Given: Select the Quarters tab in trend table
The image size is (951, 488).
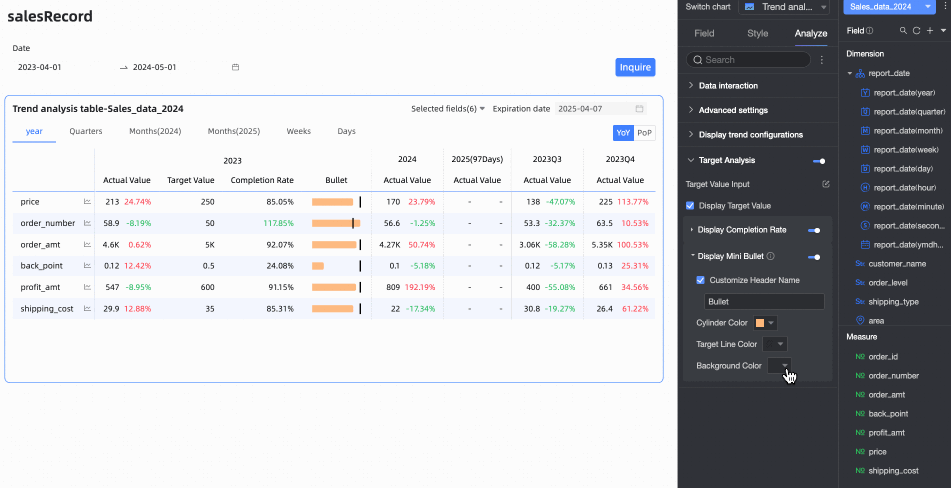Looking at the screenshot, I should tap(86, 131).
